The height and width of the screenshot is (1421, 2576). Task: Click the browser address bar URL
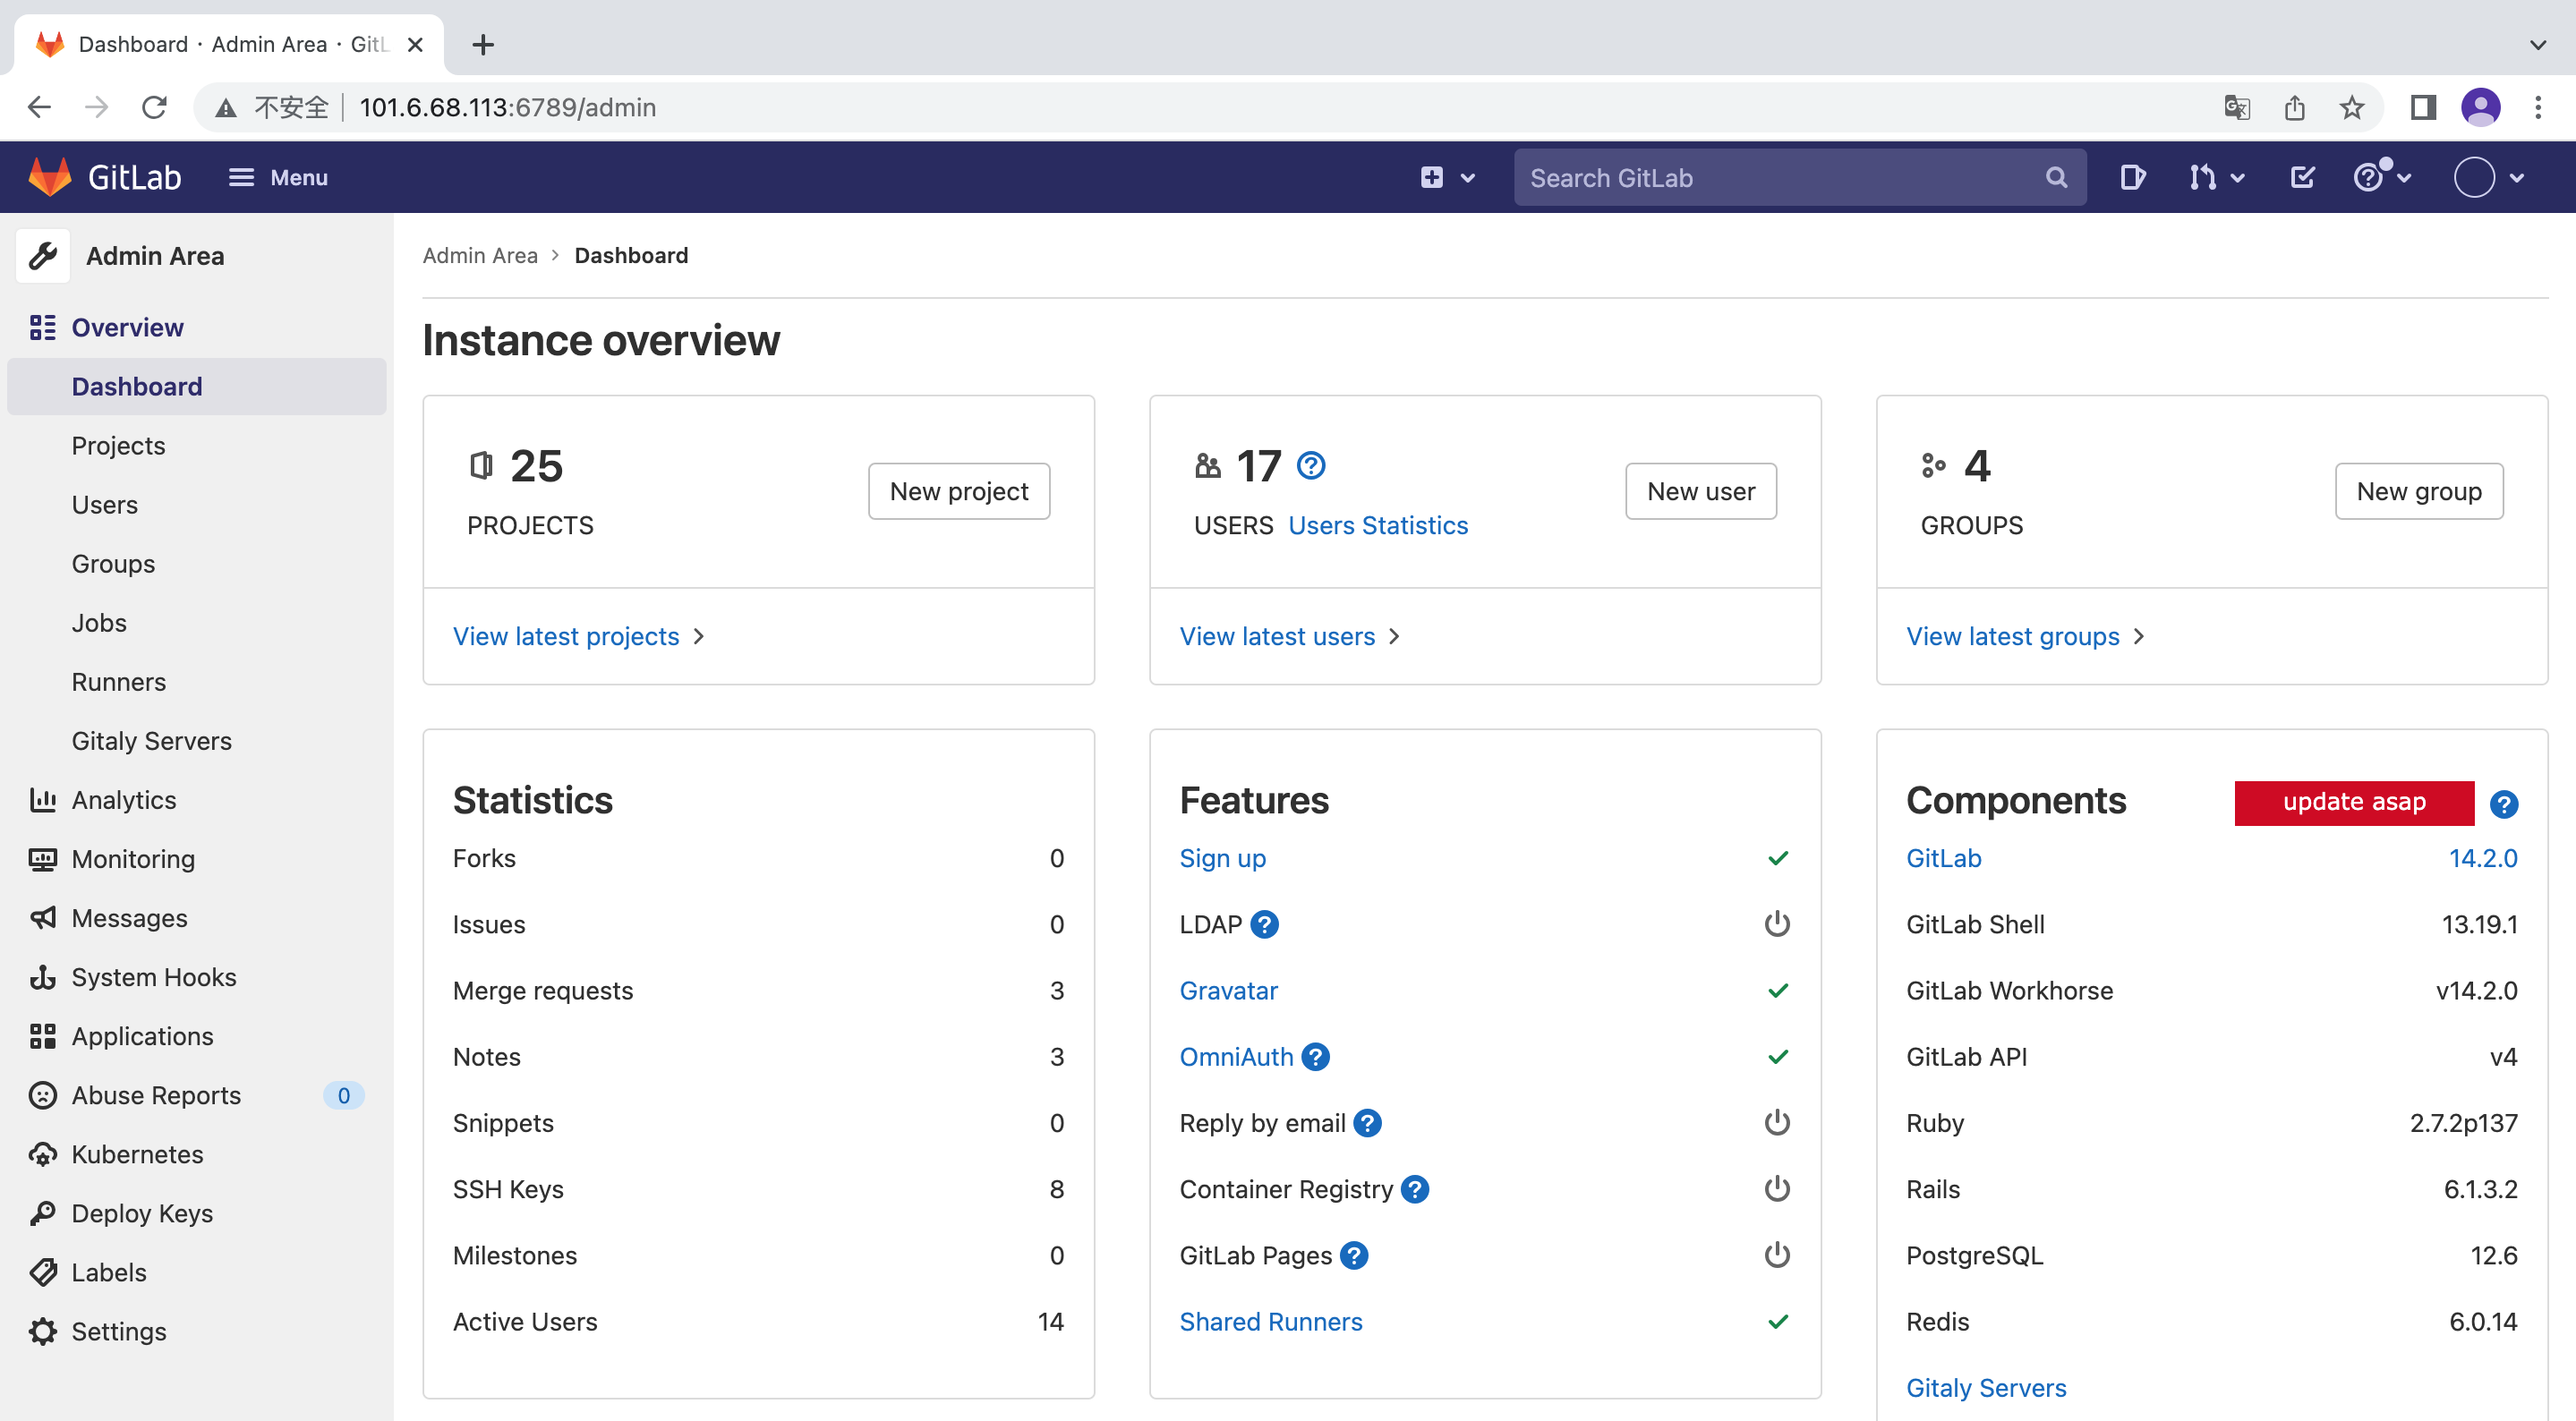[x=507, y=107]
